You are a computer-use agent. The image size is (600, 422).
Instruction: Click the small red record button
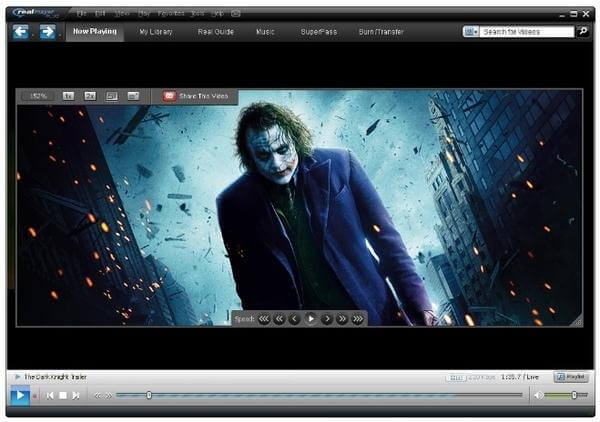tap(35, 396)
